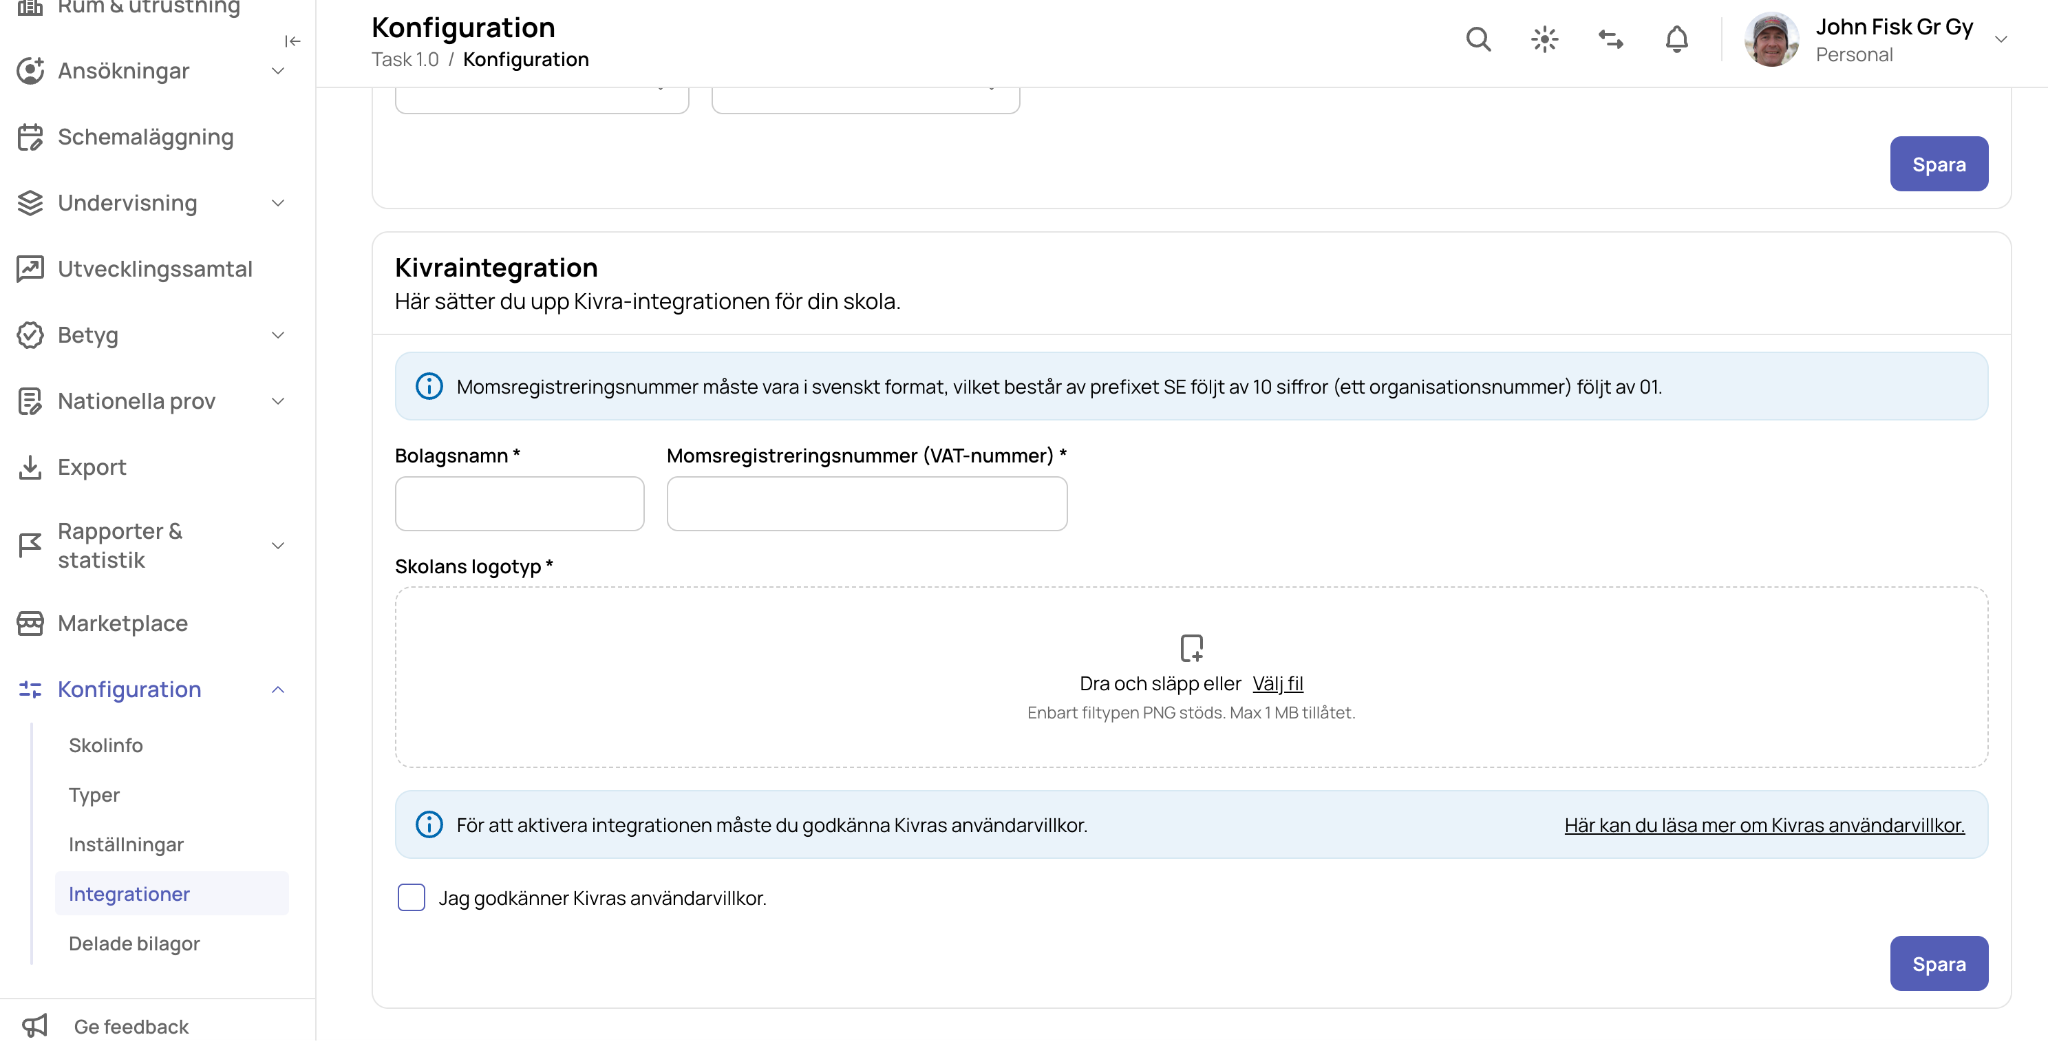The width and height of the screenshot is (2048, 1041).
Task: Expand the Betyg section chevron
Action: click(278, 335)
